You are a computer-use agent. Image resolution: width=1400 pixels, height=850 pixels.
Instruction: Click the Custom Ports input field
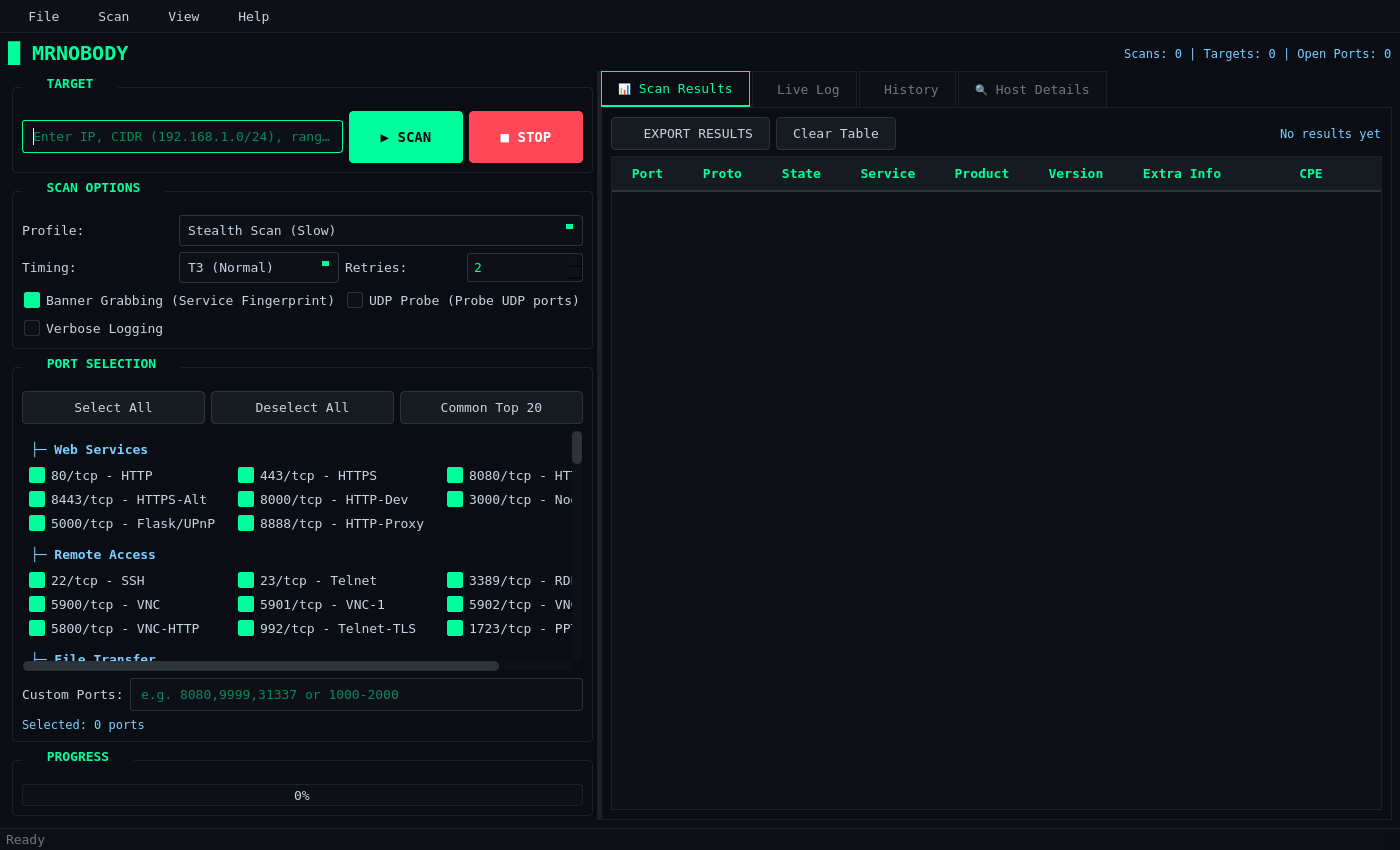(x=356, y=694)
